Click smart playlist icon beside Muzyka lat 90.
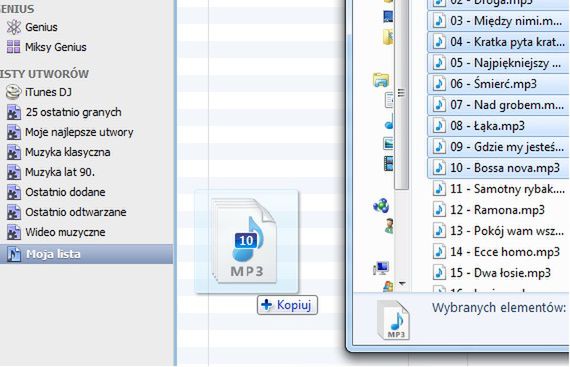The image size is (570, 367). pyautogui.click(x=14, y=172)
